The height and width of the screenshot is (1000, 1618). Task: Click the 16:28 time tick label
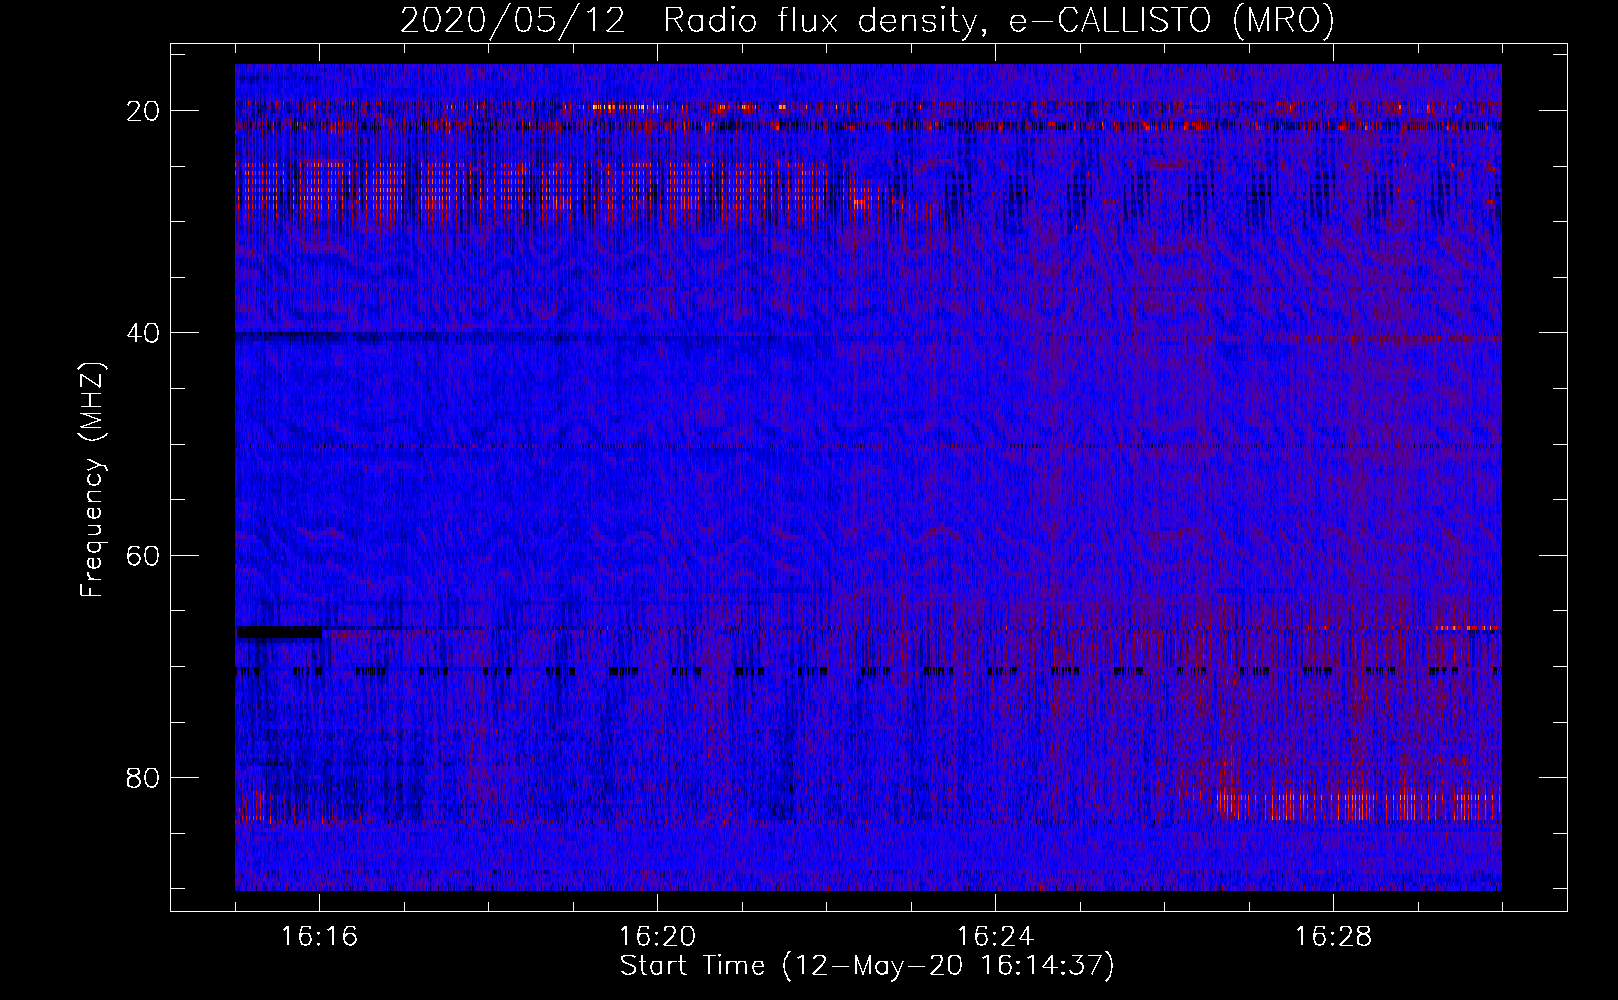[x=1333, y=937]
